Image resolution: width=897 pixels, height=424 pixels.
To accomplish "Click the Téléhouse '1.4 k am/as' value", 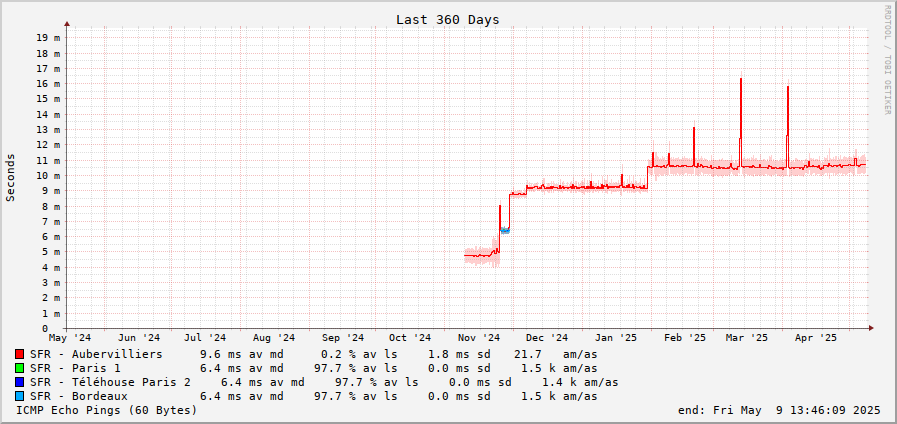I will [580, 382].
